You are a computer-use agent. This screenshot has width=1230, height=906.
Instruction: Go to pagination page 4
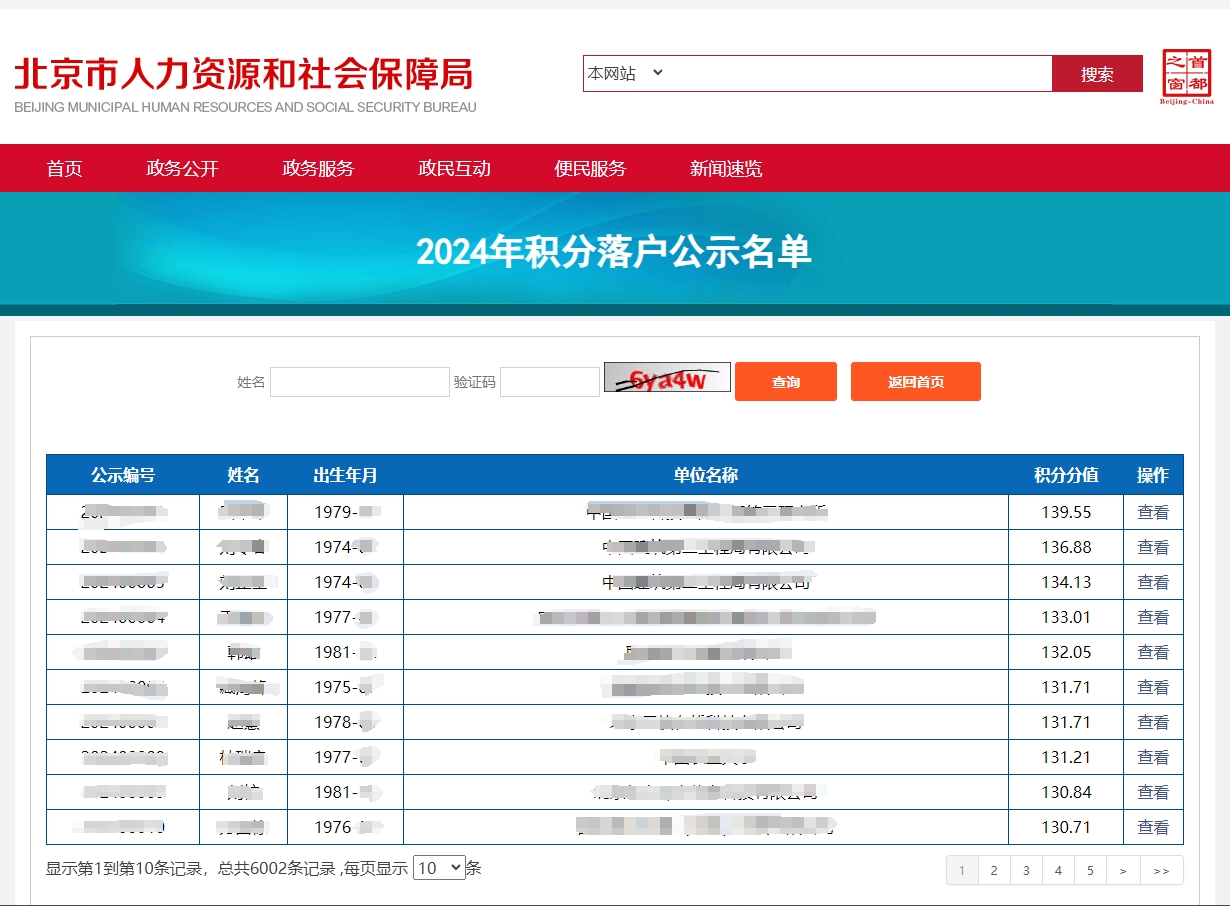(x=1058, y=870)
